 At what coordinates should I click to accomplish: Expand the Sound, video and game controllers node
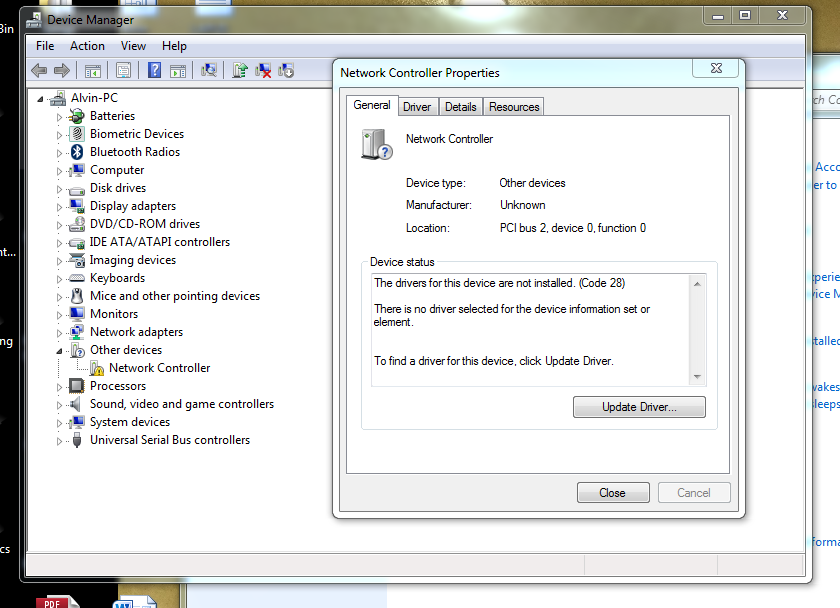click(x=61, y=403)
